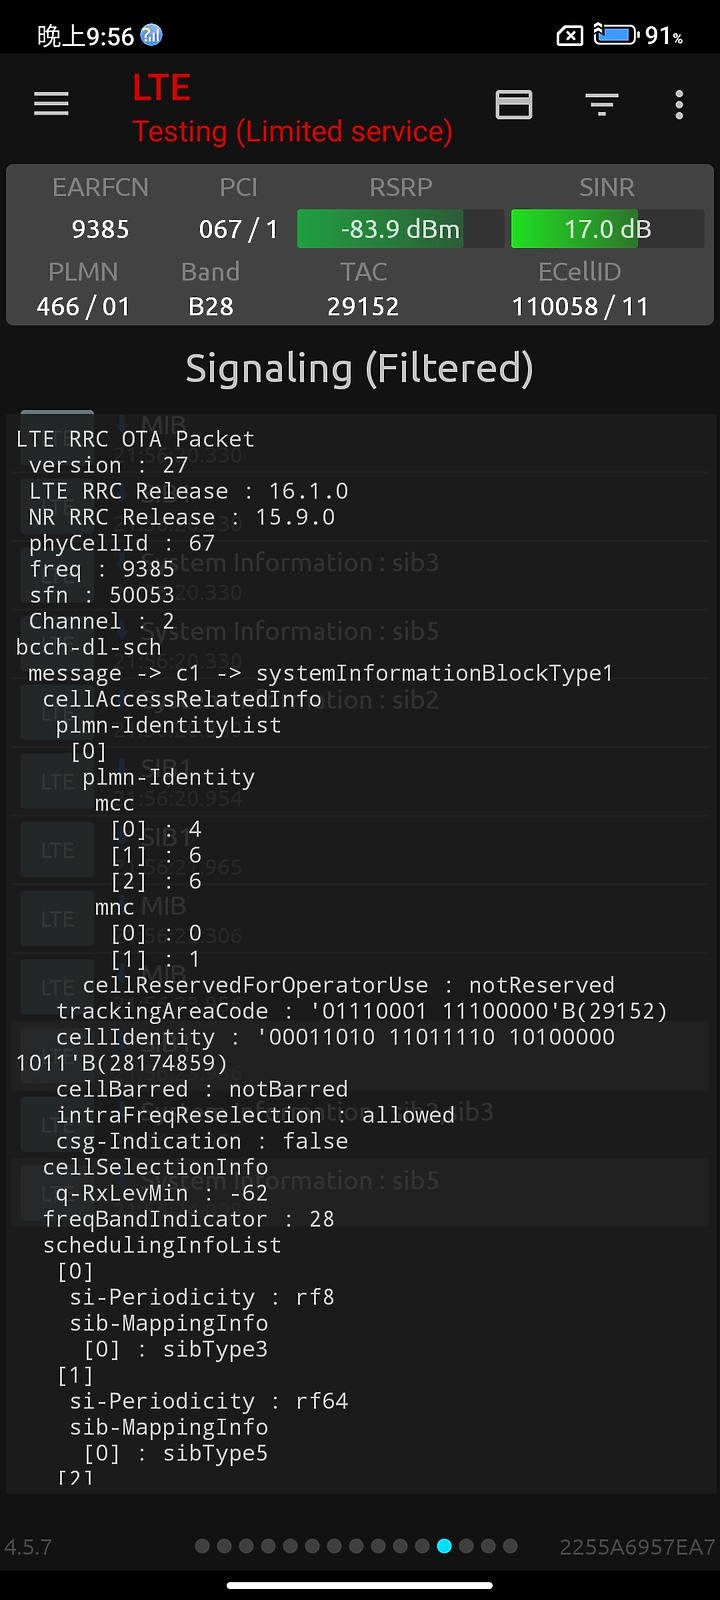Tap the ECellID 110058 / 11 value

[580, 306]
